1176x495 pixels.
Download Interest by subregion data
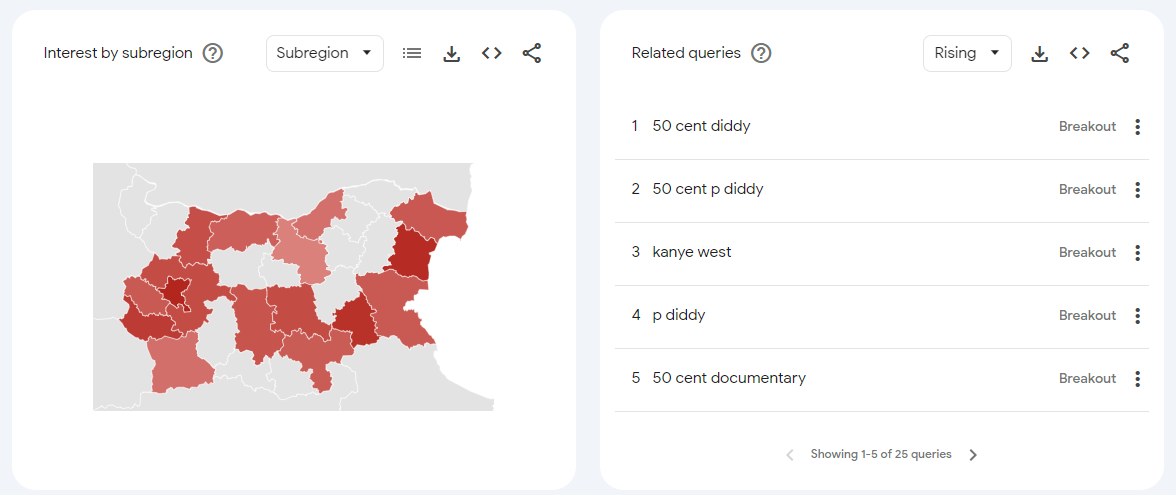tap(452, 53)
